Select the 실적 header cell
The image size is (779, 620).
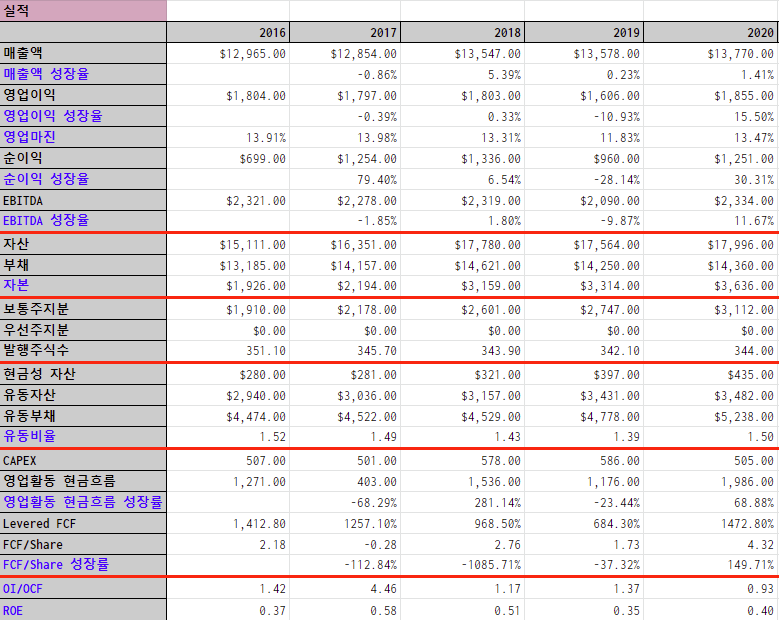point(83,10)
